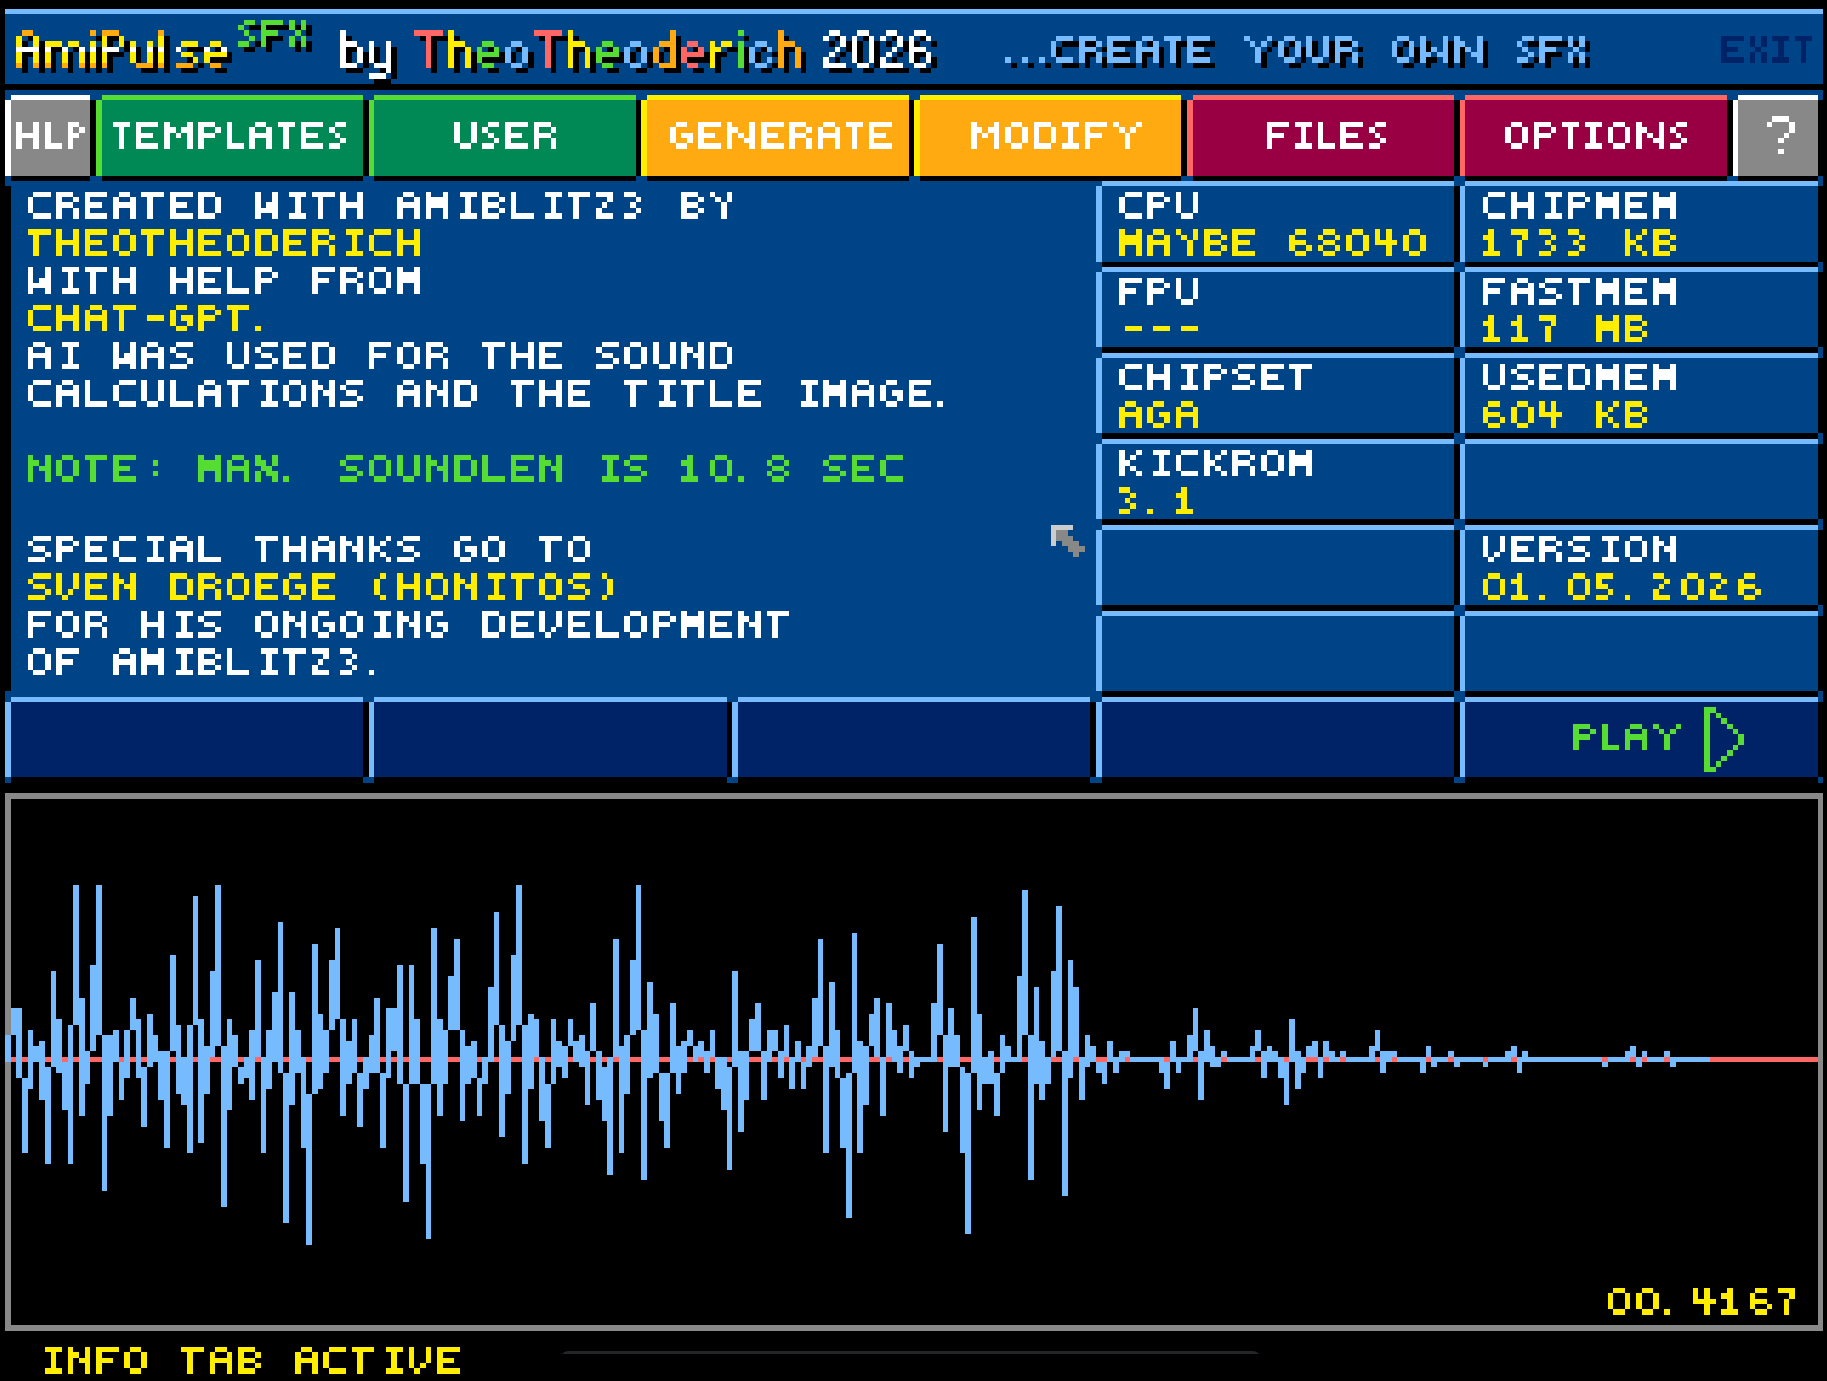Open the TEMPLATES tab

[230, 136]
